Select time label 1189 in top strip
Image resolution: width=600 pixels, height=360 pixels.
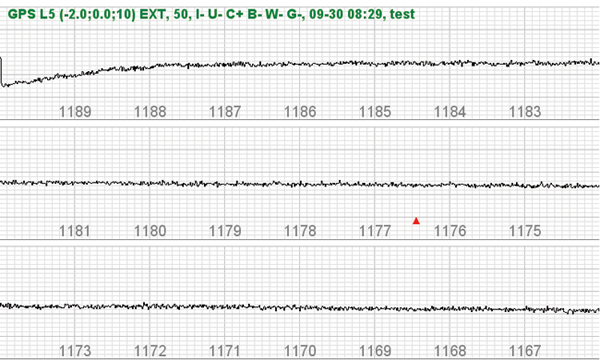point(75,112)
